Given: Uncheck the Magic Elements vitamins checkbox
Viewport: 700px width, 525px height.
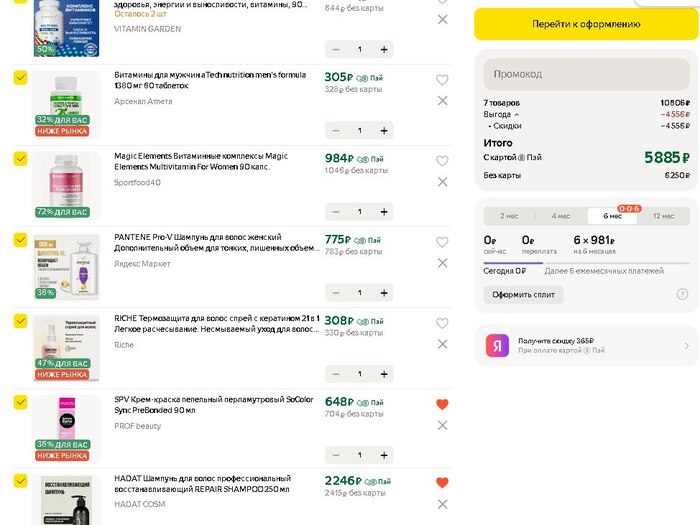Looking at the screenshot, I should coord(20,158).
